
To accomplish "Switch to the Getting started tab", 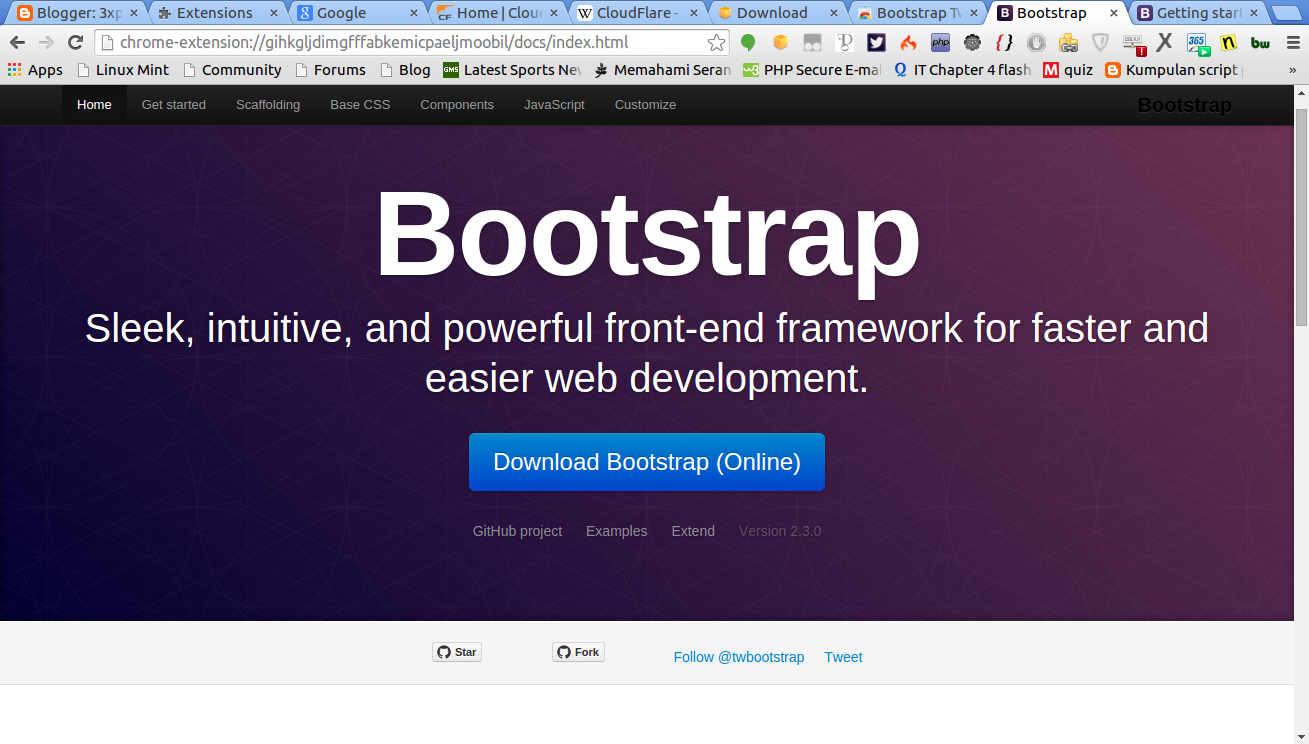I will [x=1198, y=13].
